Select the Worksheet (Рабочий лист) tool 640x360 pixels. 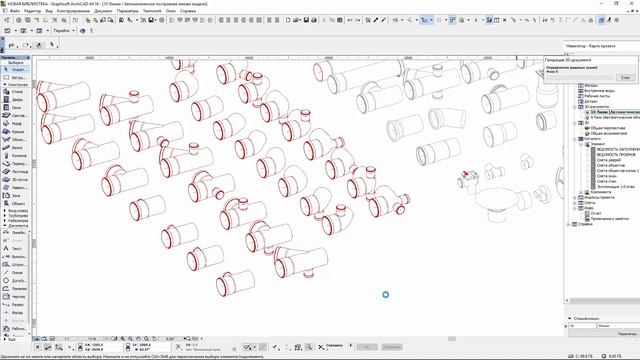pos(15,328)
